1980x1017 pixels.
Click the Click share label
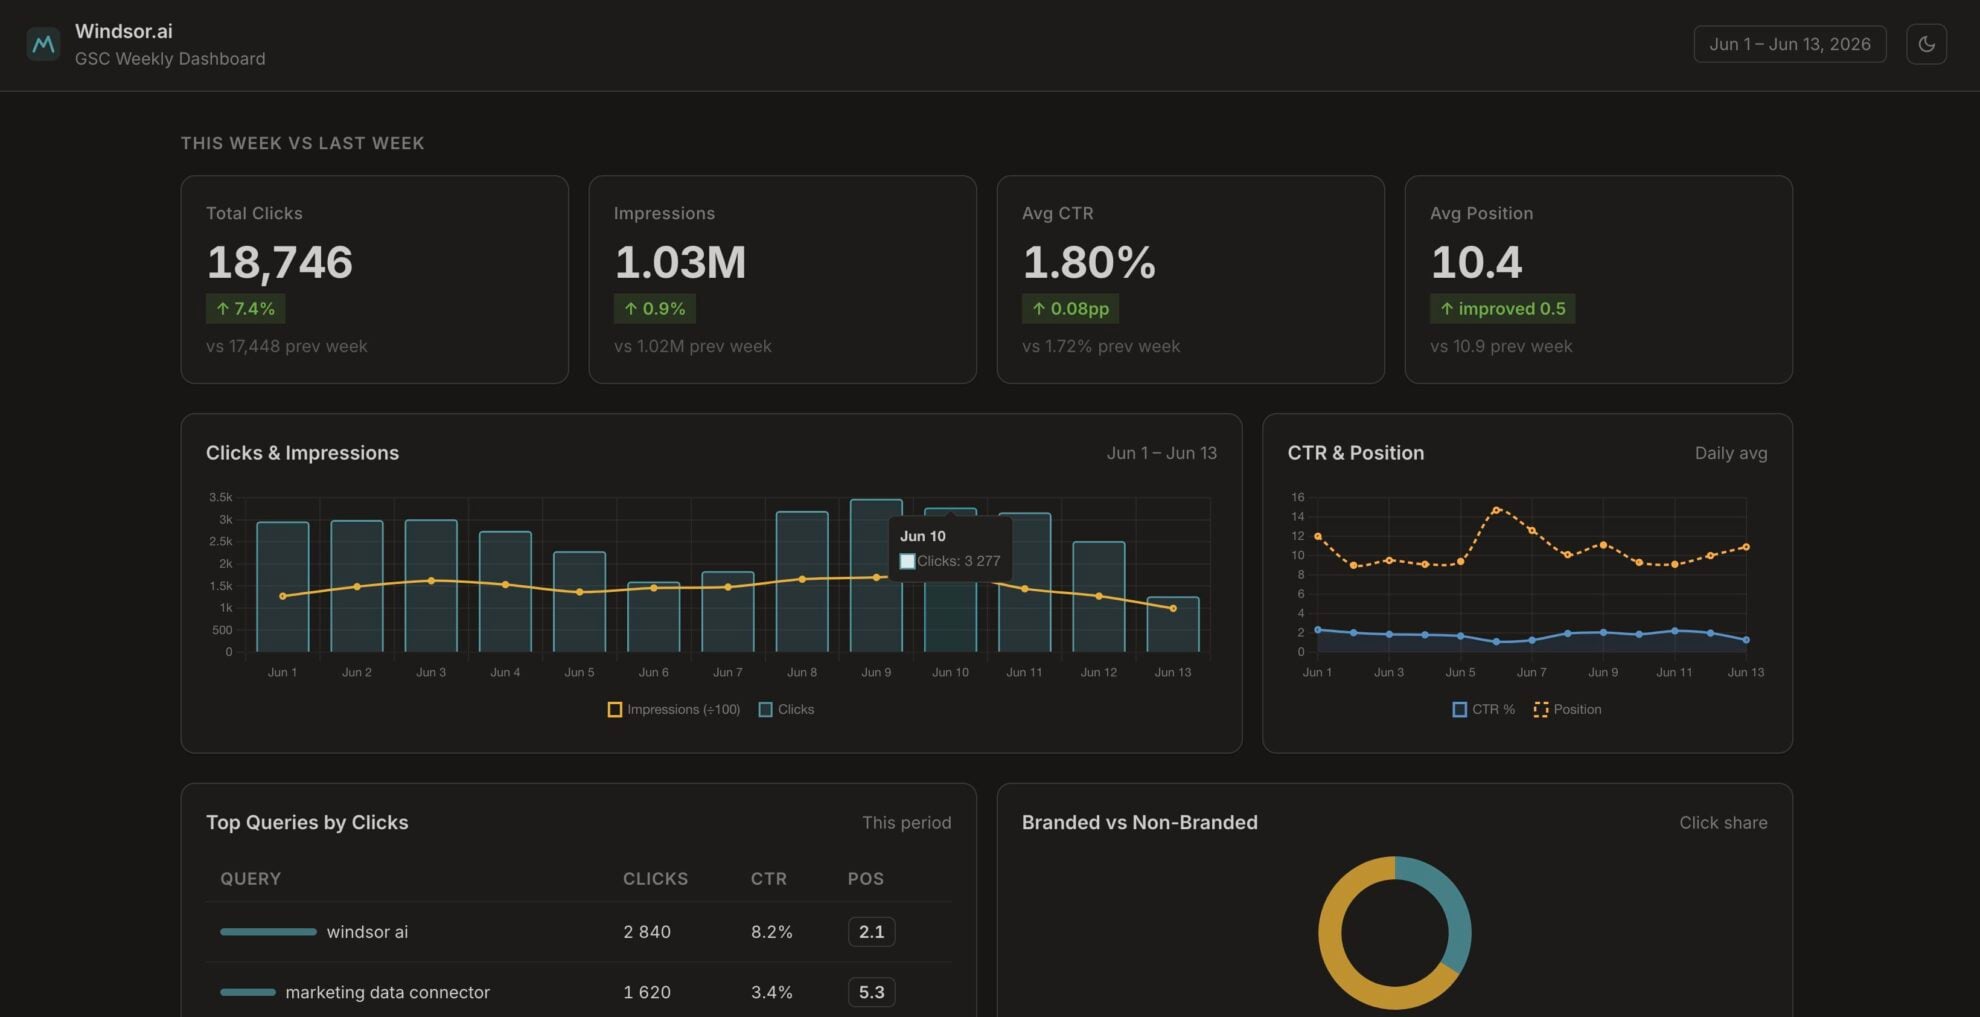[1723, 822]
